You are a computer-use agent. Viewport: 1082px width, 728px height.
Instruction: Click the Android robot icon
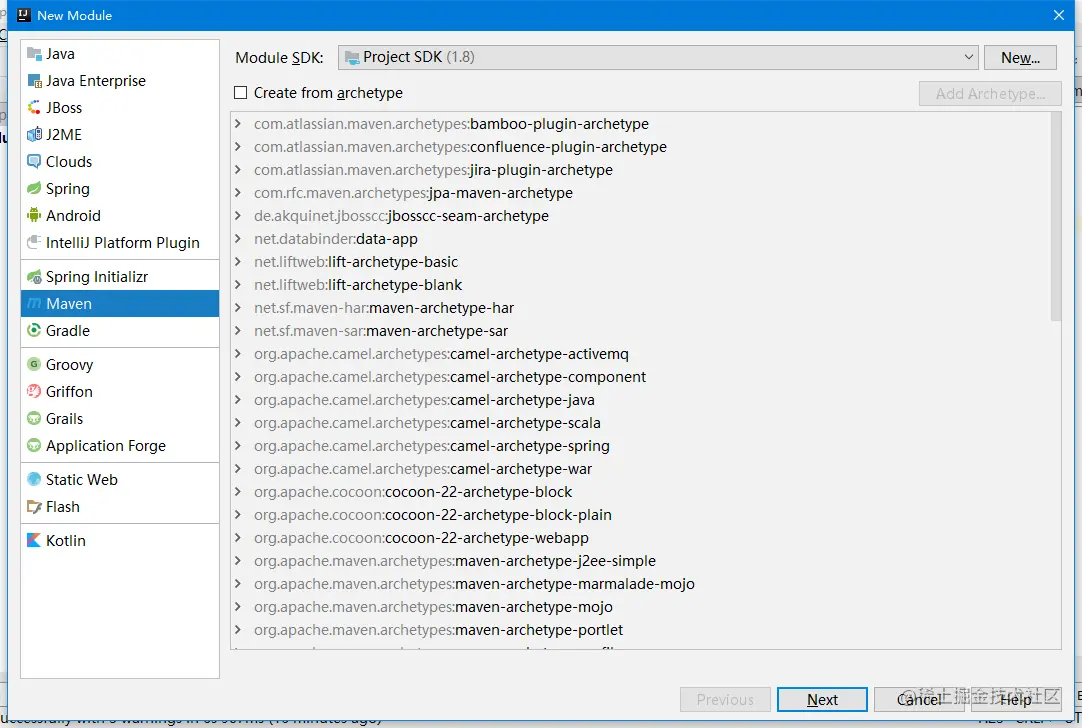(x=34, y=215)
